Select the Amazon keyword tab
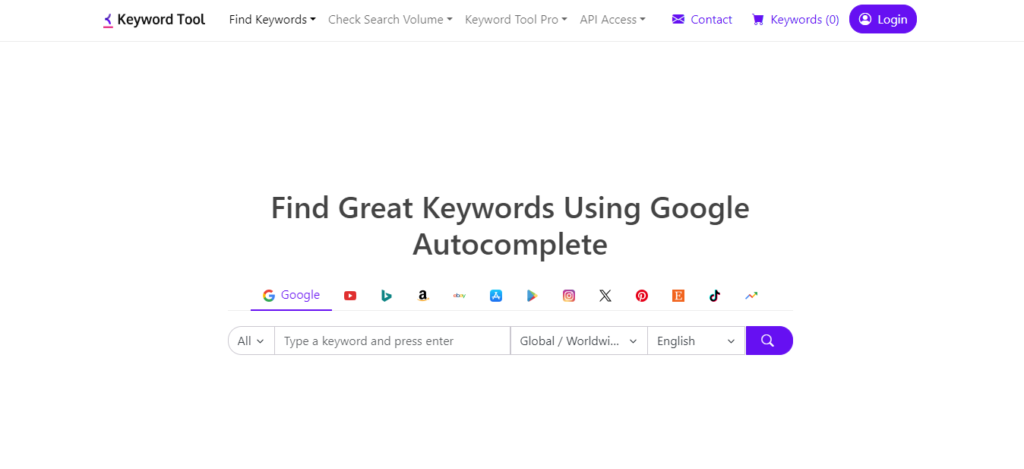This screenshot has height=469, width=1024. point(423,296)
